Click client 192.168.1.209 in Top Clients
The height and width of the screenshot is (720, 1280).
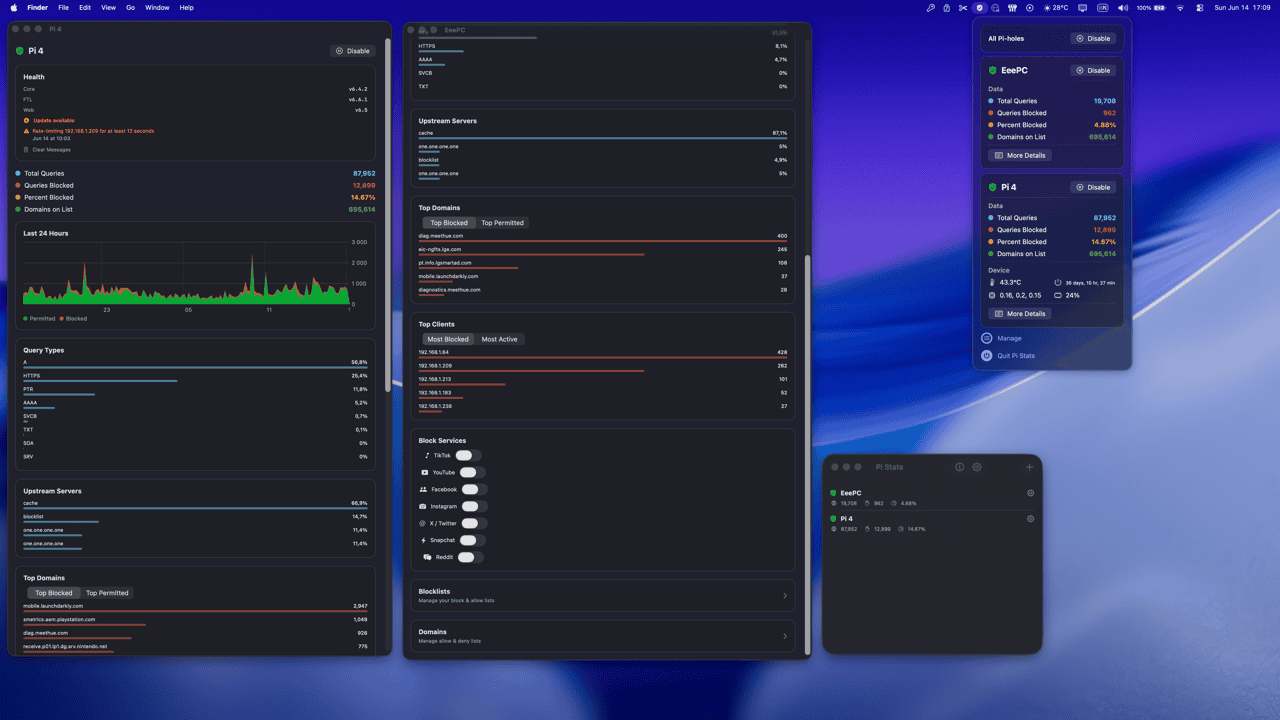pos(603,368)
